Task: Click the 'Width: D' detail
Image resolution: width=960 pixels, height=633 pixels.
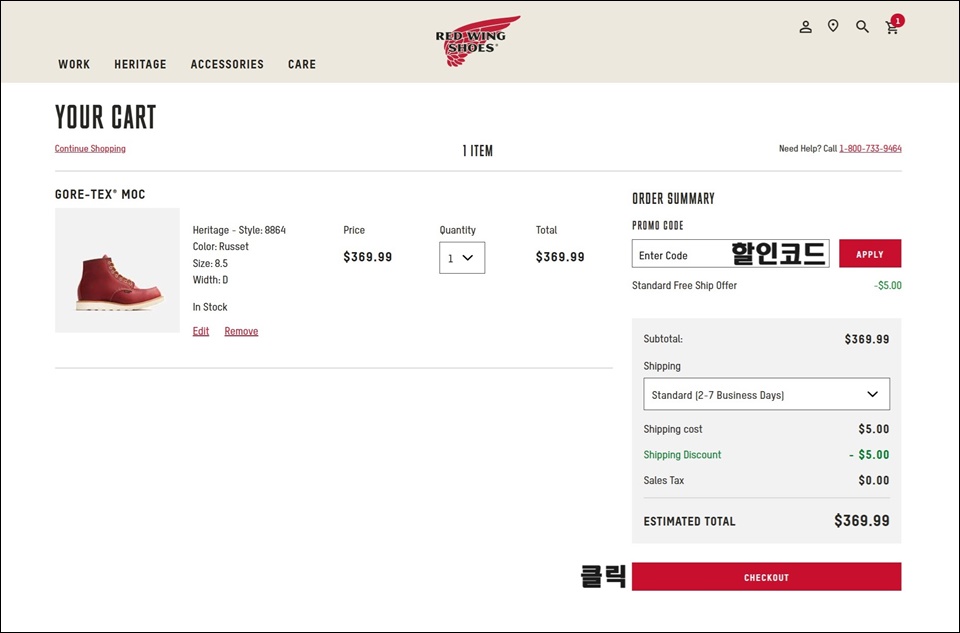Action: pos(211,280)
